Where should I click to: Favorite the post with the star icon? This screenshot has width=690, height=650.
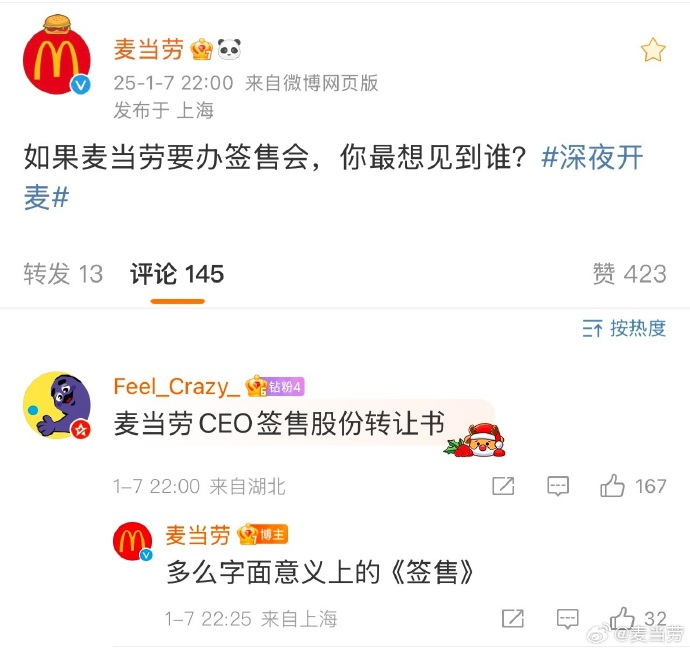pyautogui.click(x=653, y=50)
